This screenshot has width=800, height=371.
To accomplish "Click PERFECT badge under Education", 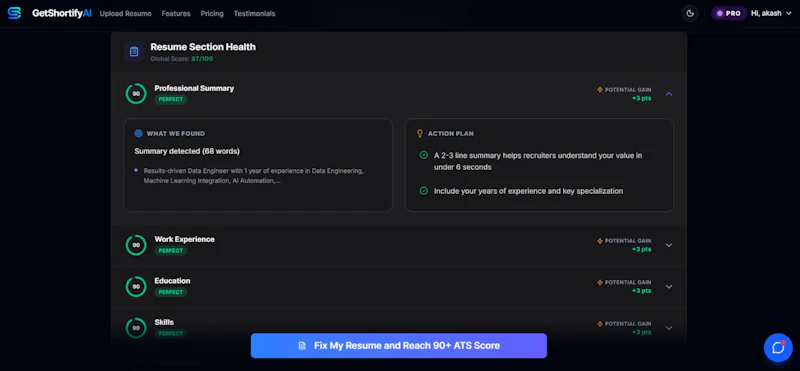I will pyautogui.click(x=170, y=292).
